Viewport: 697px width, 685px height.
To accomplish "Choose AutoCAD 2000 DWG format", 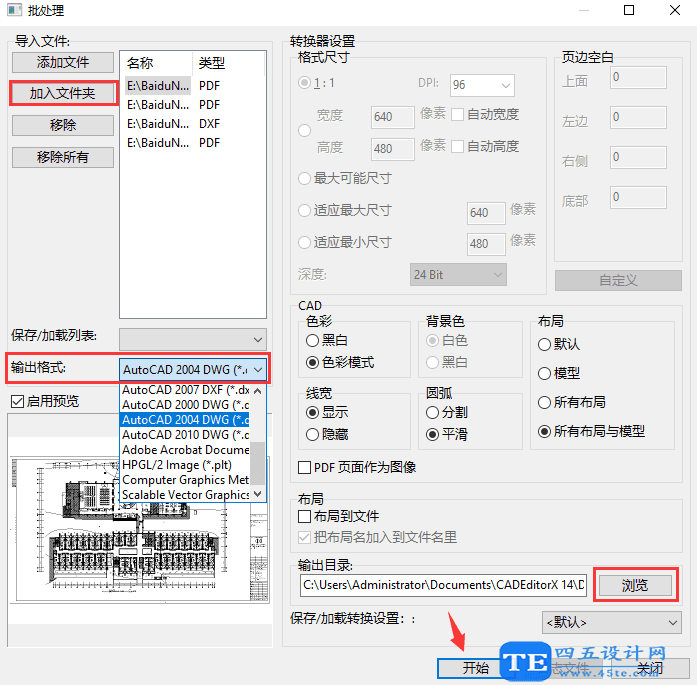I will (x=185, y=405).
